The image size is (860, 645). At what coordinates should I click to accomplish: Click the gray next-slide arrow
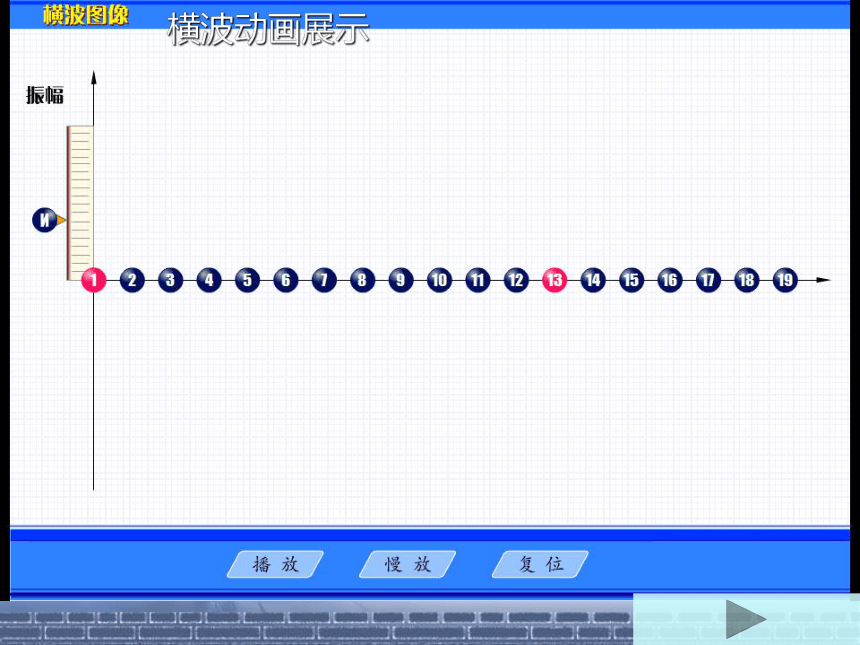745,619
